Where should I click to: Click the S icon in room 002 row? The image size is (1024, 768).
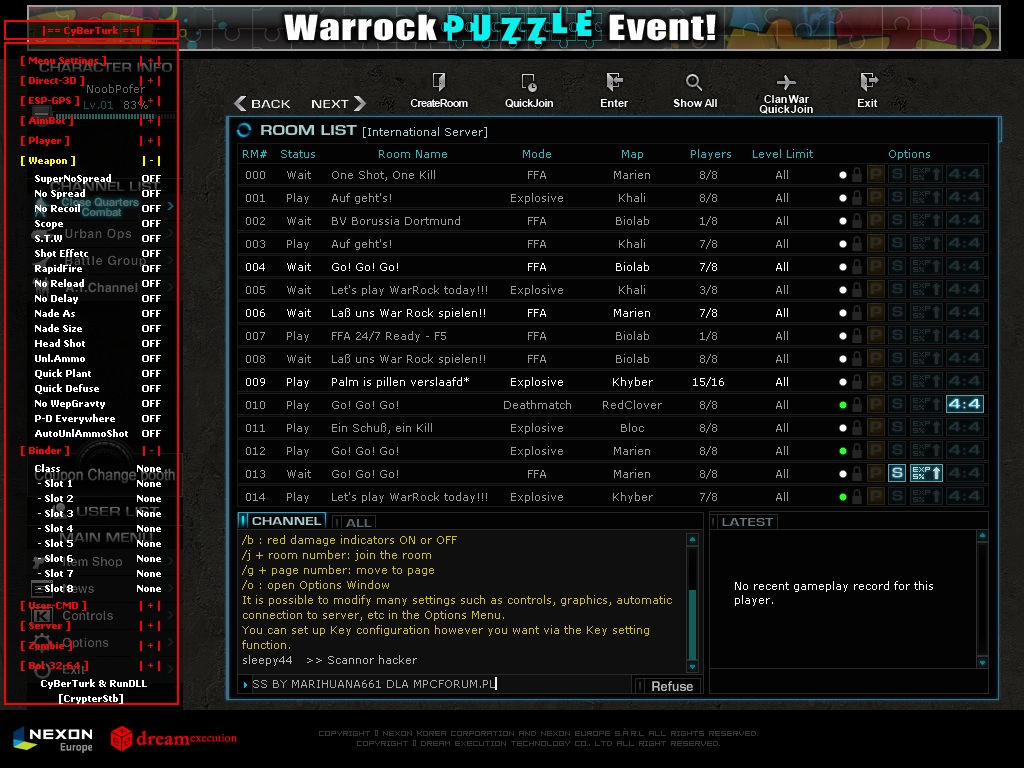click(897, 221)
